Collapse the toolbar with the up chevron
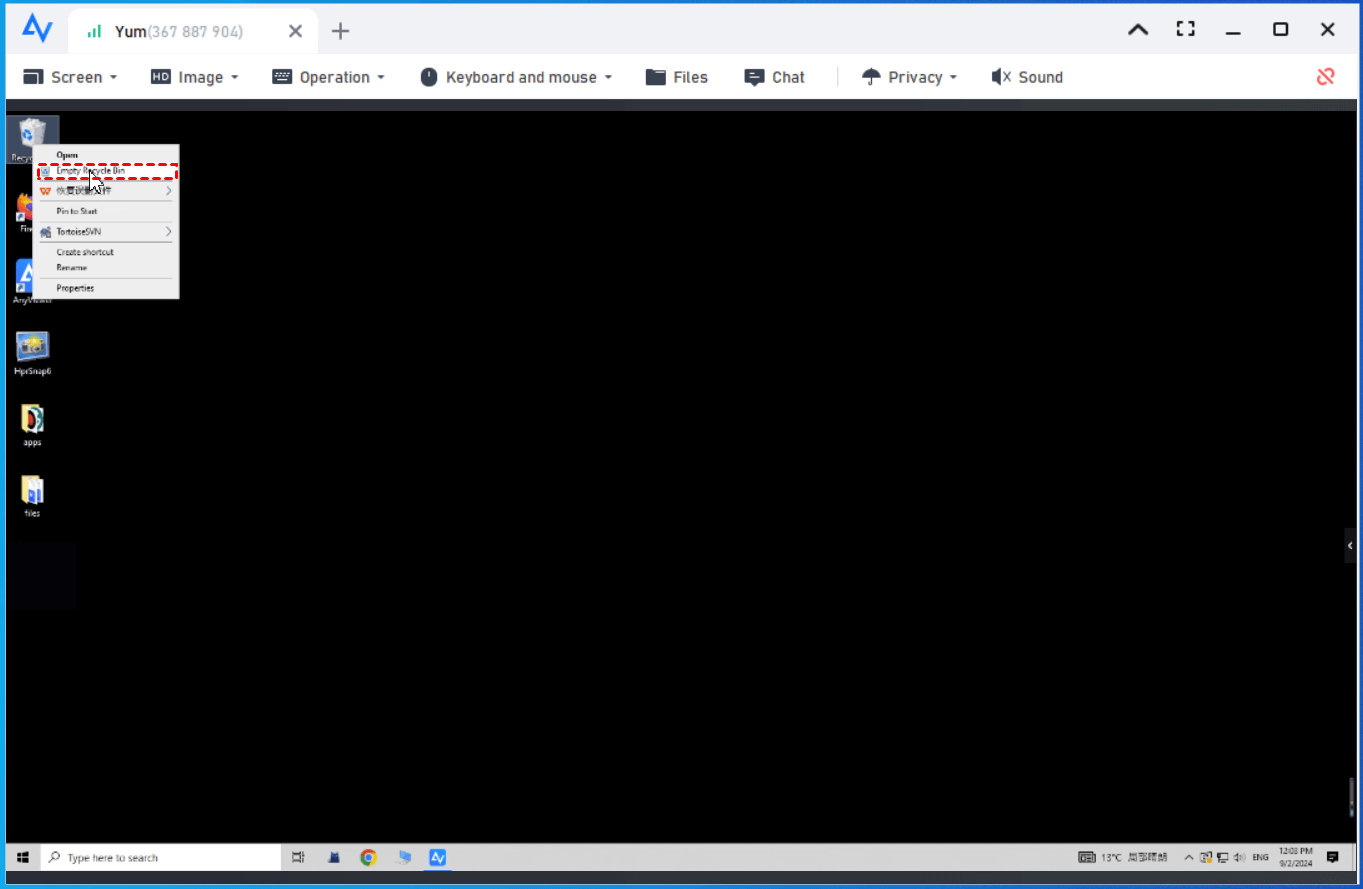 (1138, 30)
